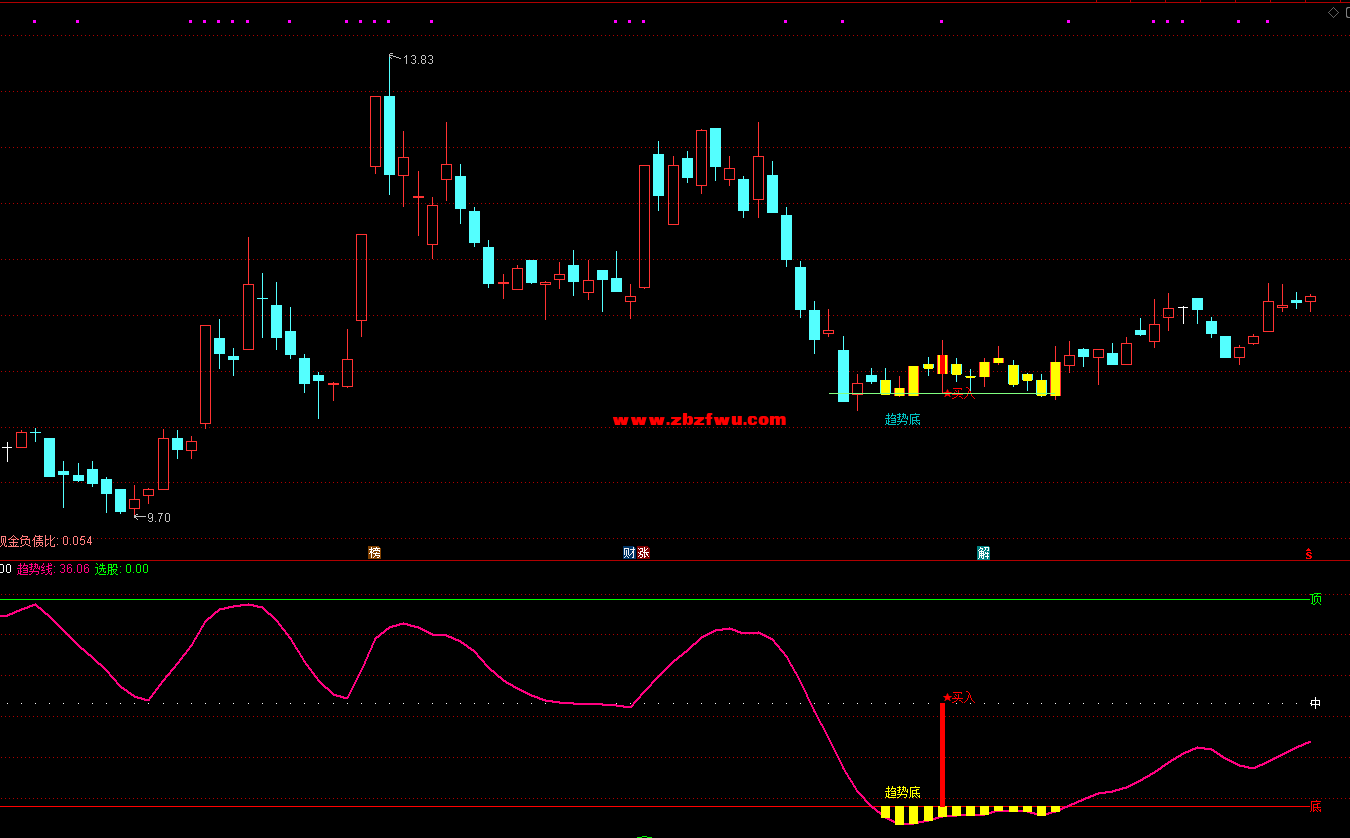Click the red 涨 marker icon
The height and width of the screenshot is (838, 1350).
pos(643,553)
